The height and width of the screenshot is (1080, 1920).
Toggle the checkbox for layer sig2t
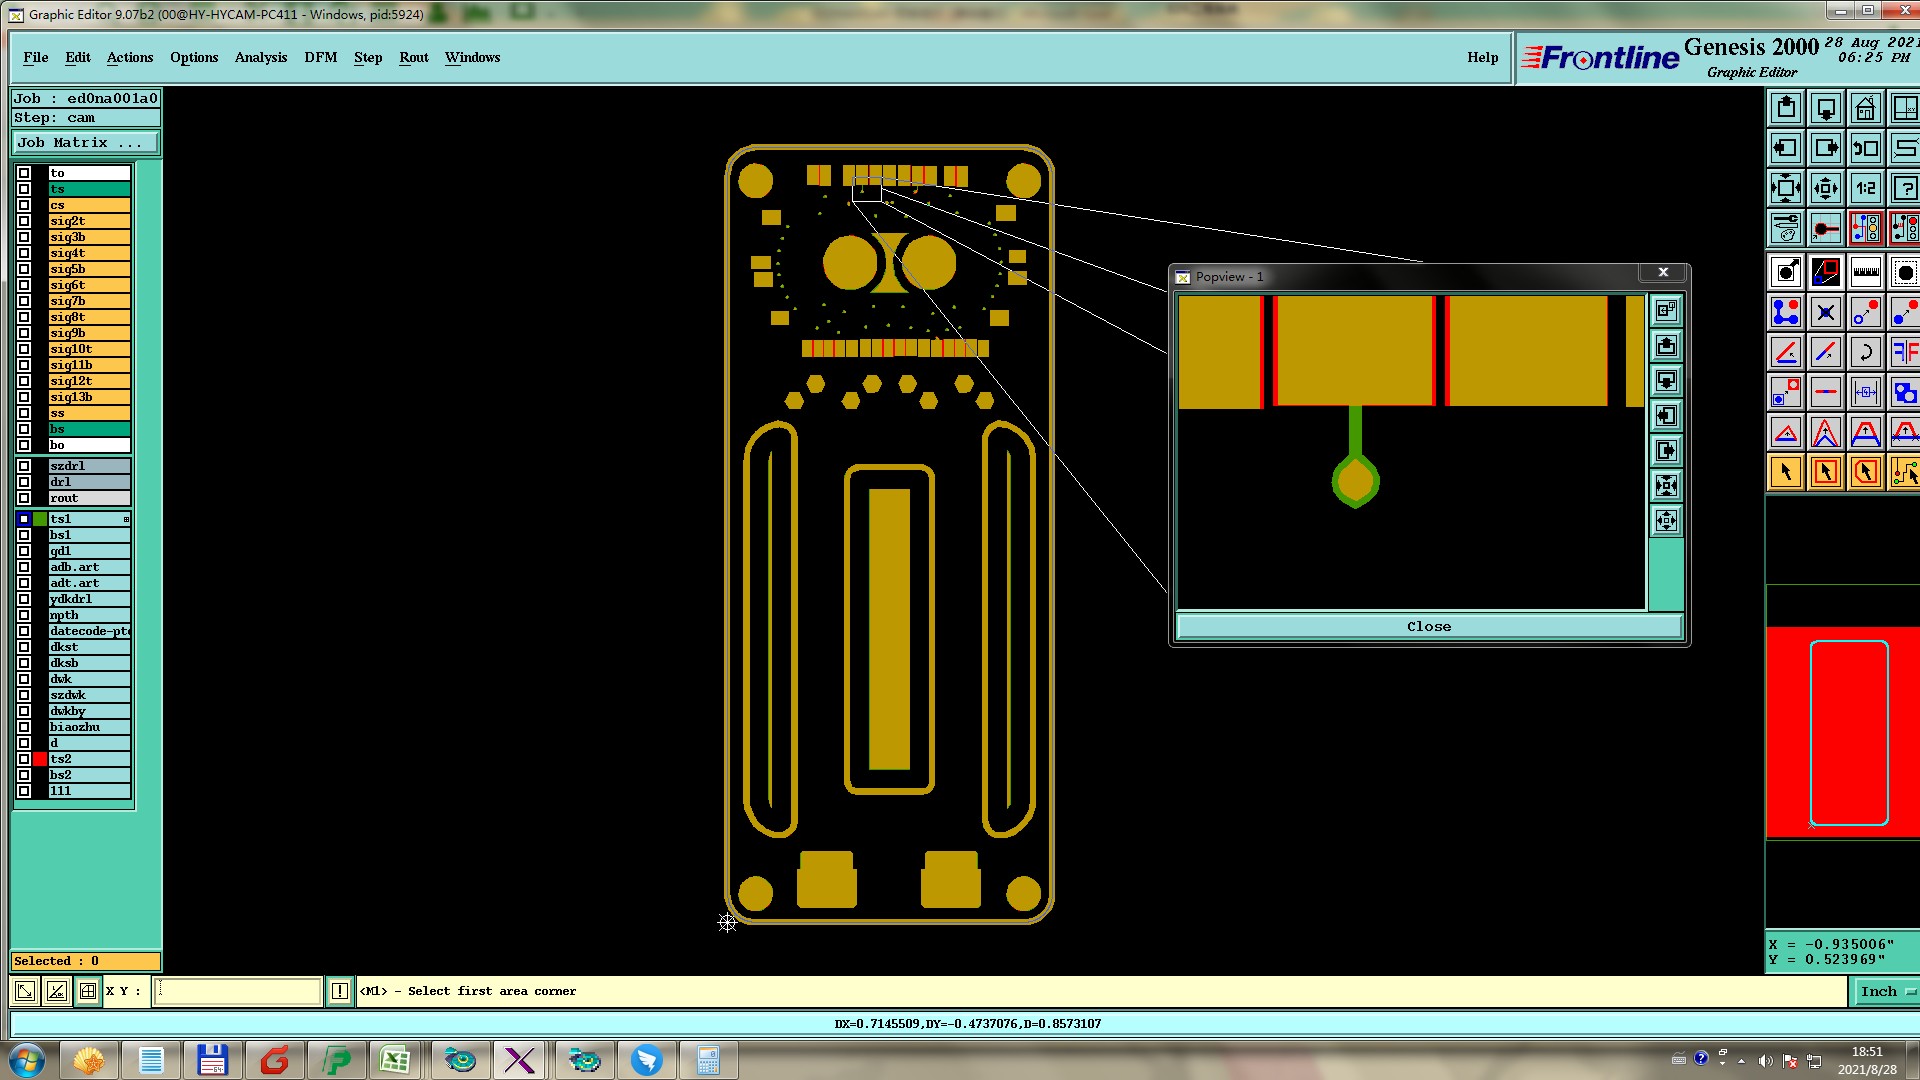tap(24, 221)
